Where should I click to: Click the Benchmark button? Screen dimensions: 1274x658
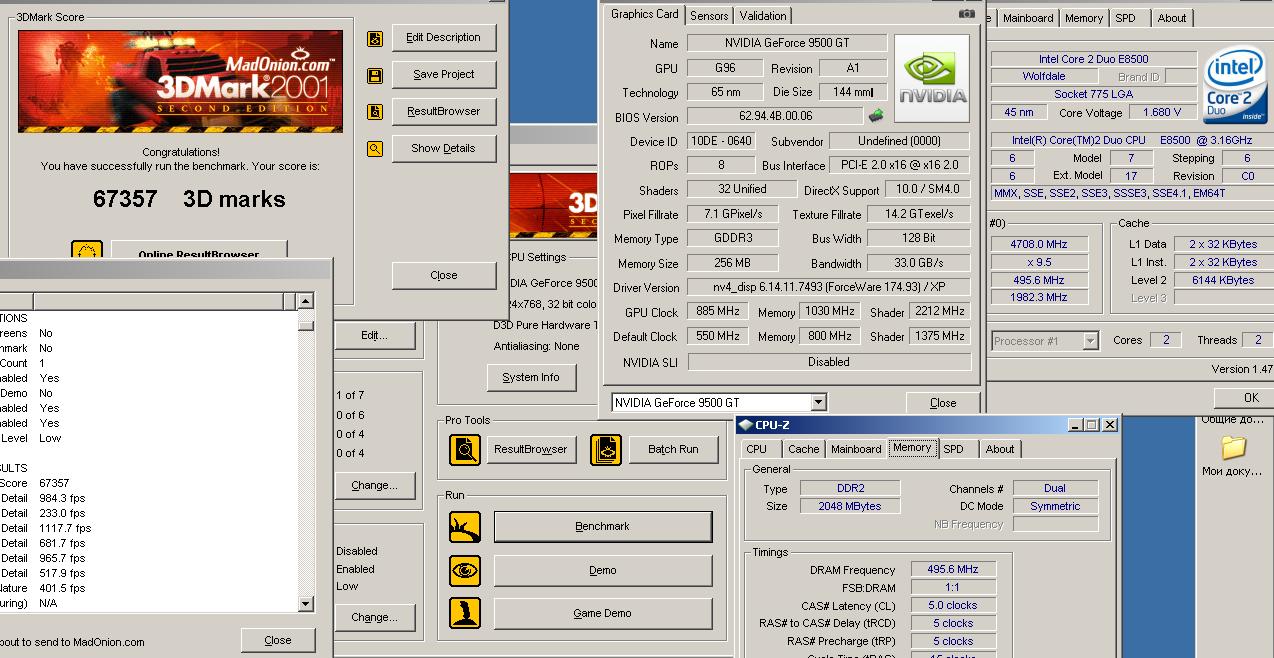click(x=603, y=527)
